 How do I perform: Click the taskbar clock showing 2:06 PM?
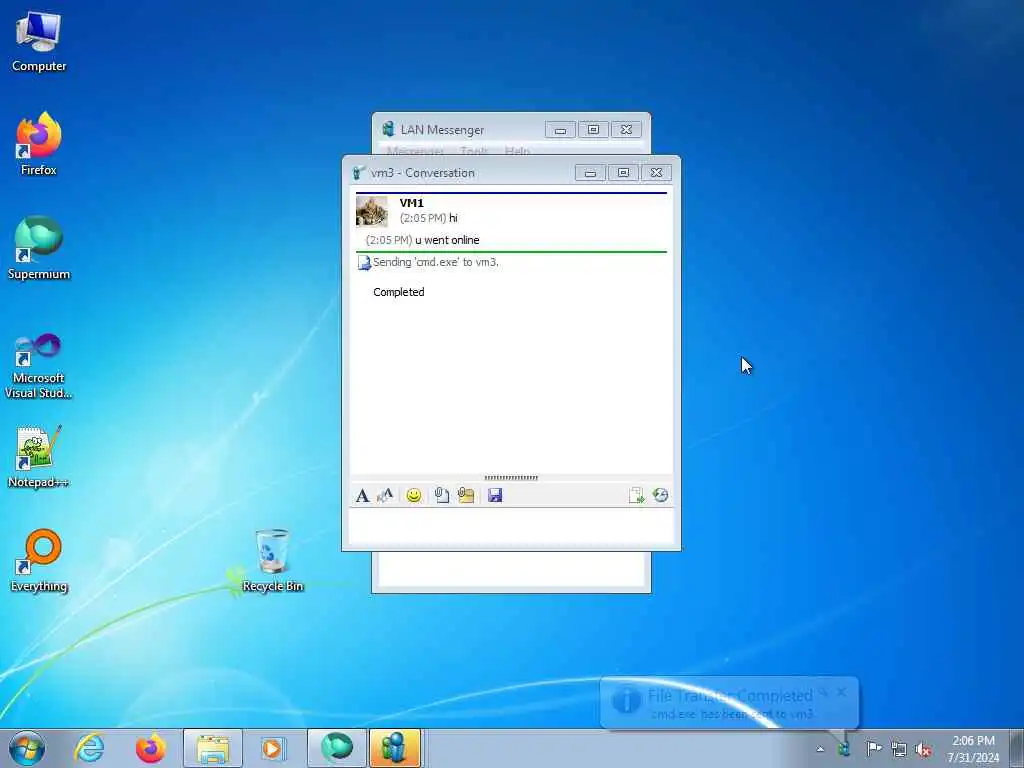coord(973,748)
